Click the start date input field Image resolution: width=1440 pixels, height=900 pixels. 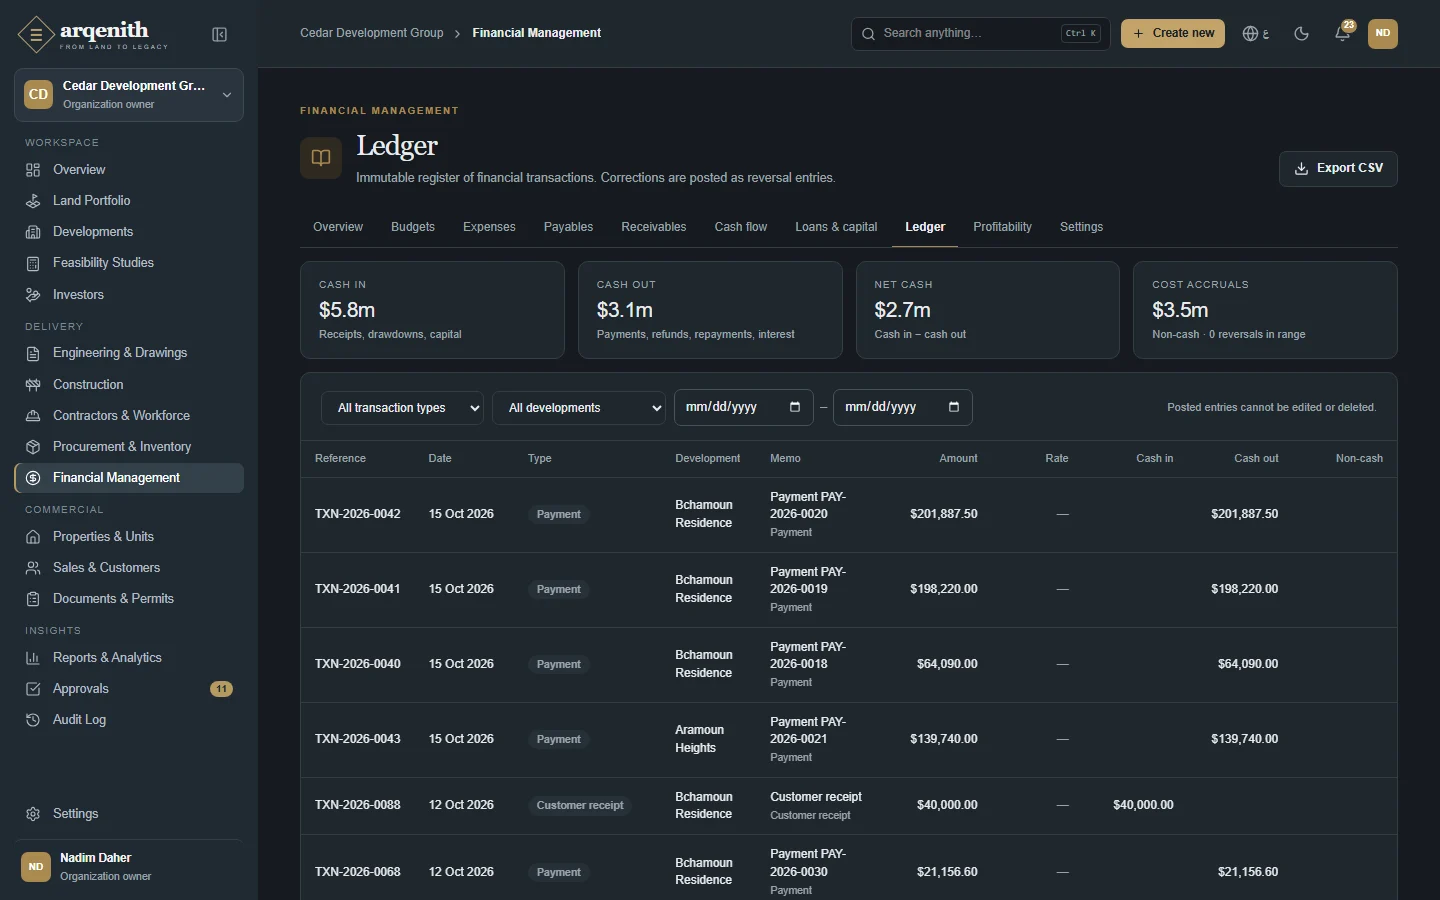tap(744, 407)
